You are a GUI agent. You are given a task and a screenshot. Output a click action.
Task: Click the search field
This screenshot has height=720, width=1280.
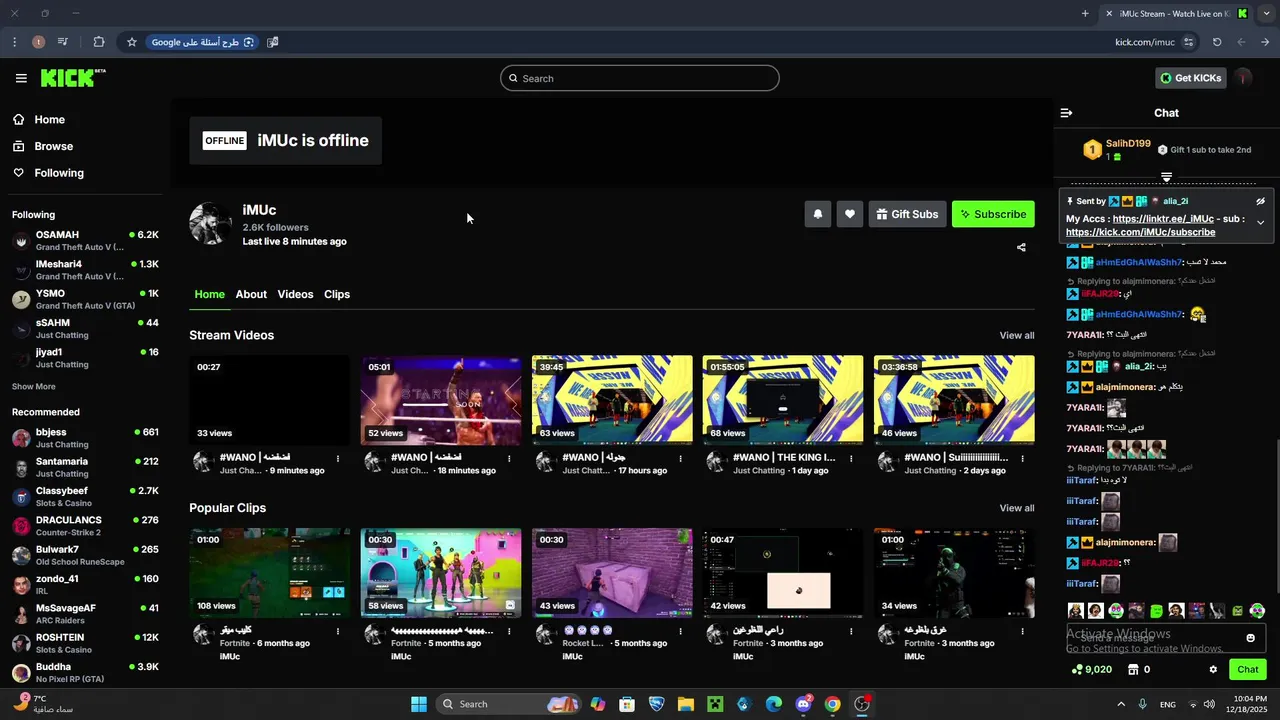[x=640, y=78]
